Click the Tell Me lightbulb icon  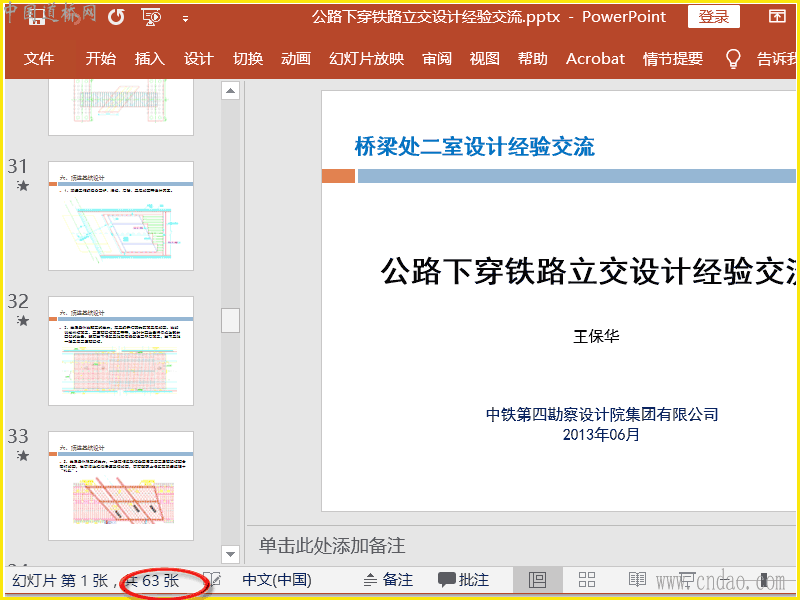tap(733, 59)
